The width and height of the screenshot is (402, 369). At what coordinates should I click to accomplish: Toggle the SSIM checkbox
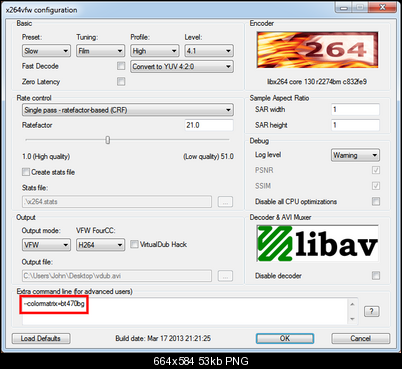click(x=376, y=186)
